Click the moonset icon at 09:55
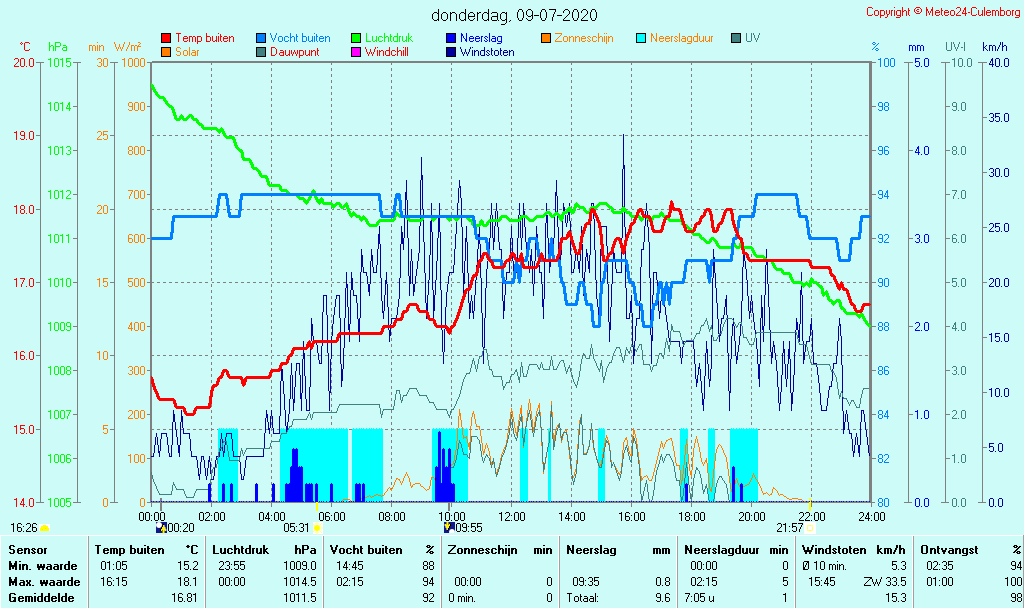1026x608 pixels. point(448,527)
